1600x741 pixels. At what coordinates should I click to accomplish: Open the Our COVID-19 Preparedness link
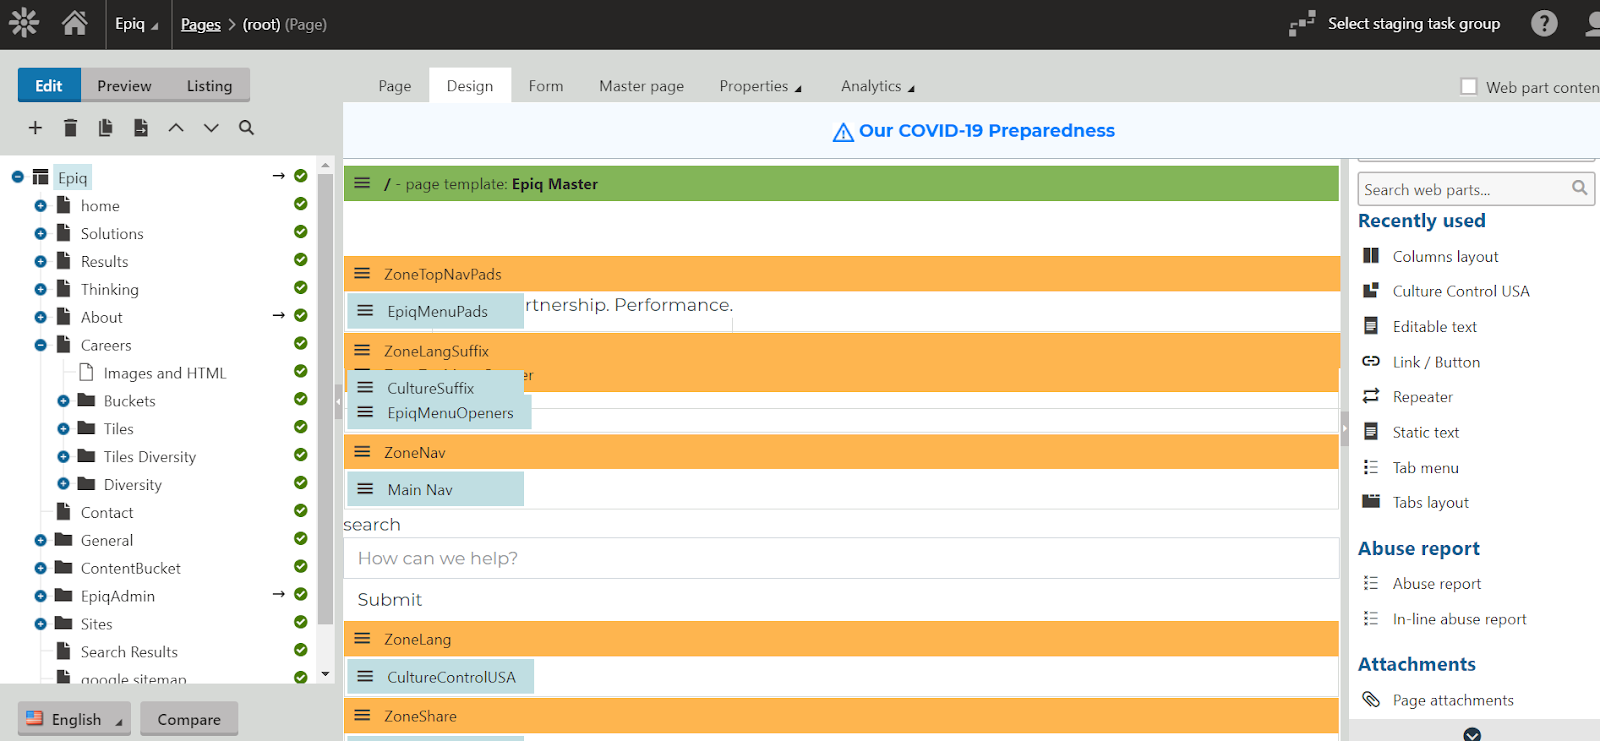coord(986,131)
